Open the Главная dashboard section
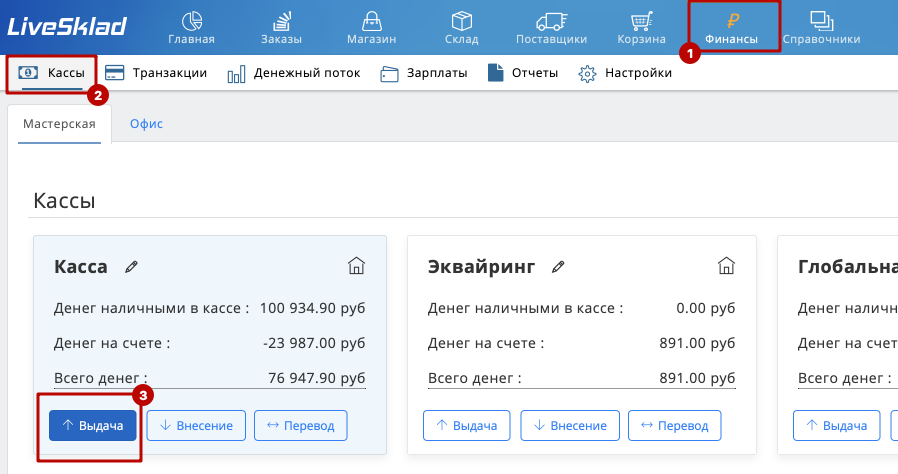Screen dimensions: 898x474 tap(191, 28)
